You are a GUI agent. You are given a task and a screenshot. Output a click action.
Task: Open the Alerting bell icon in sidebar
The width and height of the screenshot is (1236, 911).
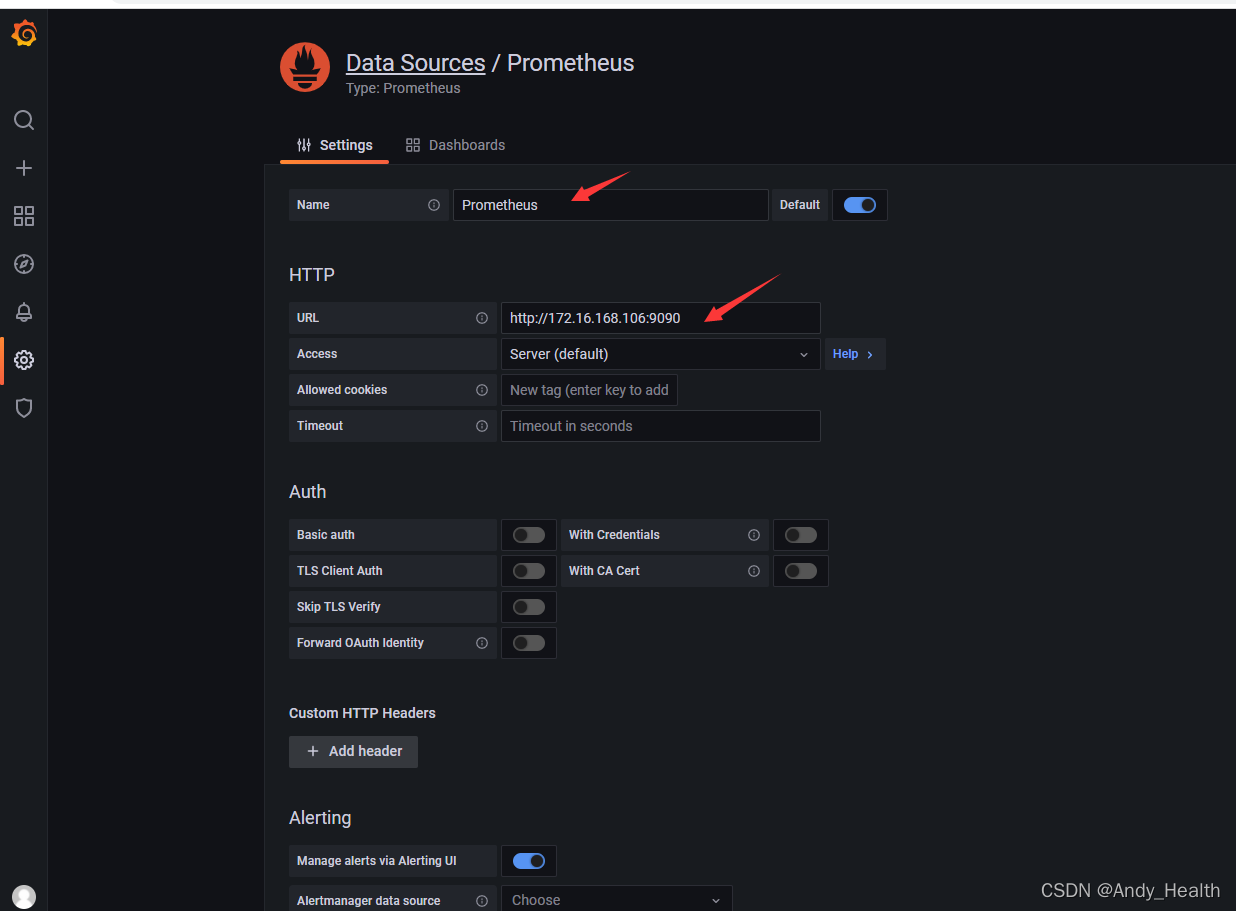(24, 312)
